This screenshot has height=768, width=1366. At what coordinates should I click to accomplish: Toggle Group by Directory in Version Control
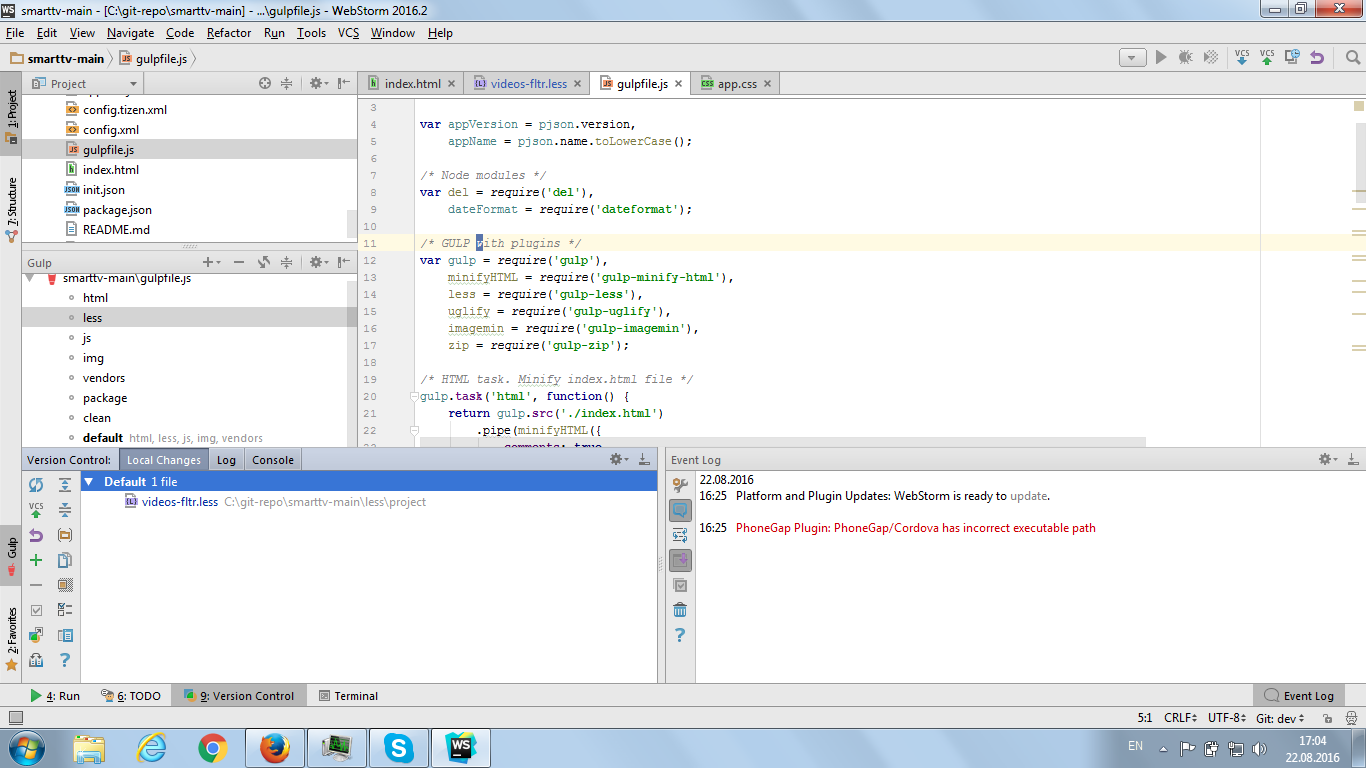pos(65,535)
